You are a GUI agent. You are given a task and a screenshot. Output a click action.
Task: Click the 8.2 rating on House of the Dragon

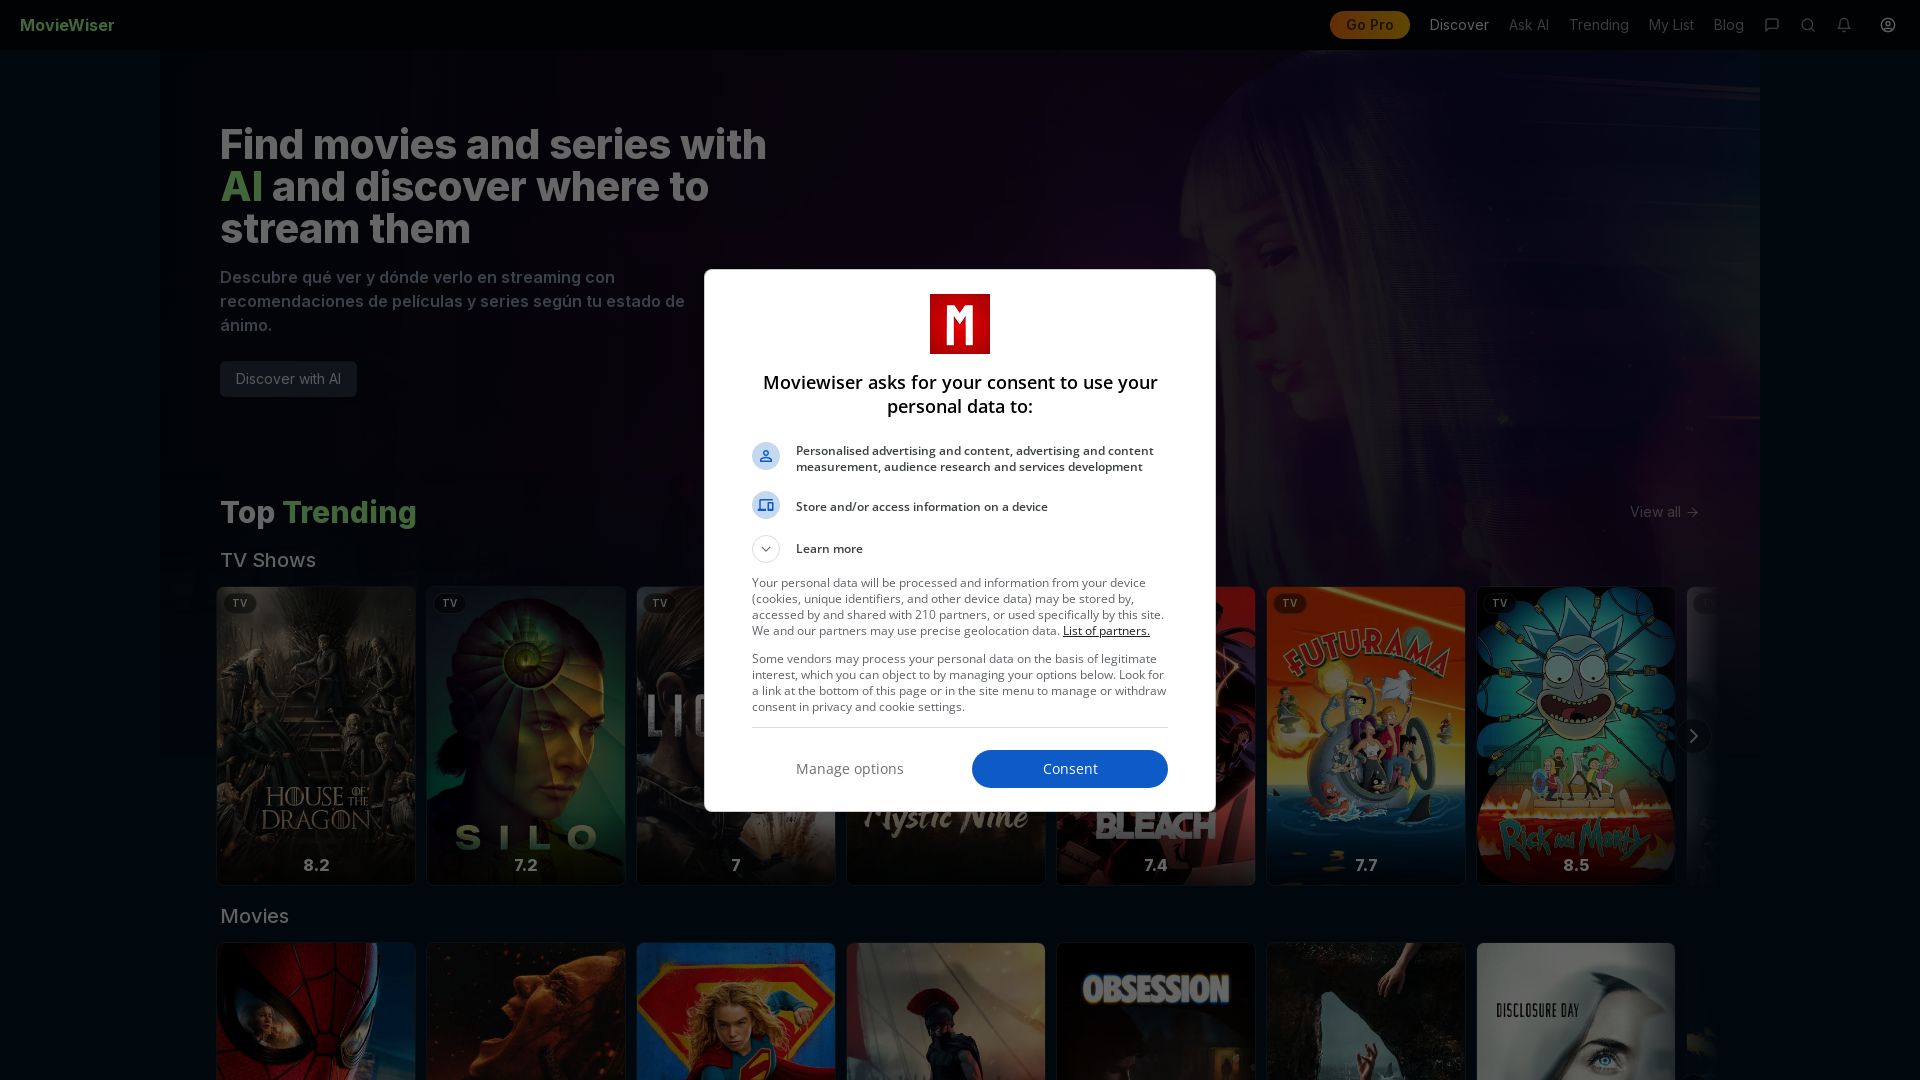pos(316,865)
